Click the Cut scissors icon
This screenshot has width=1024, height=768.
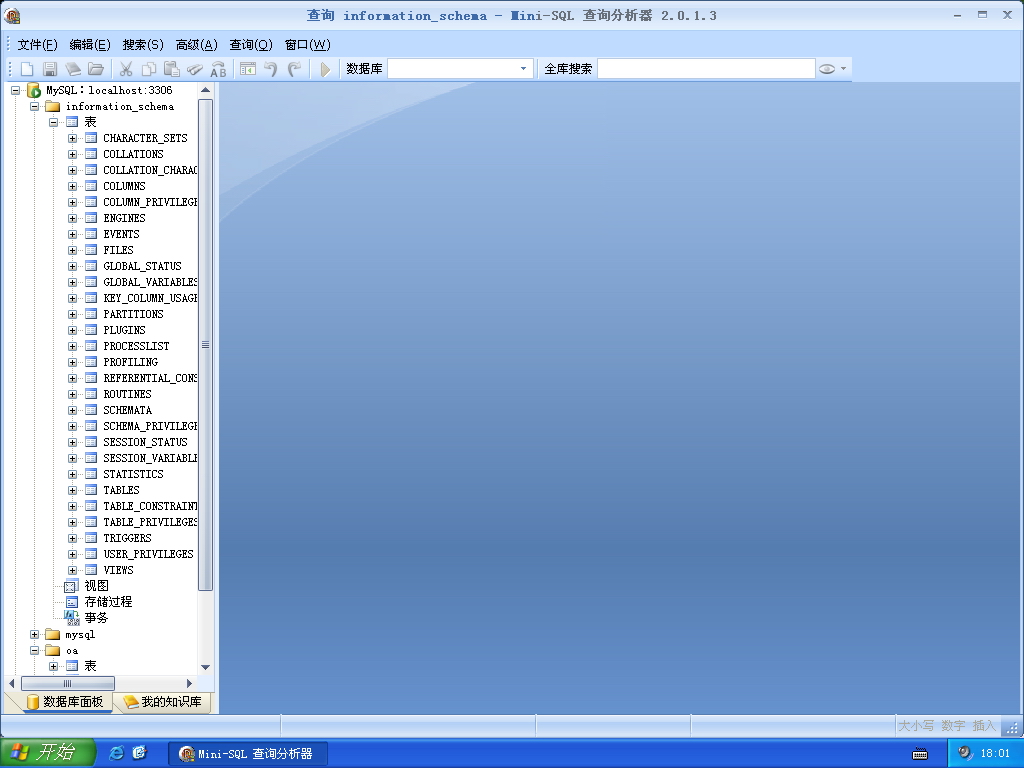126,69
